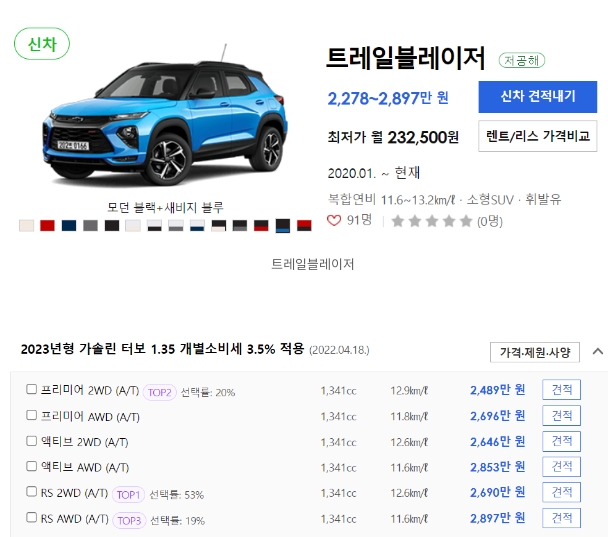Tick the 액티브 AWD (A/T) checkbox
This screenshot has height=537, width=608.
[x=31, y=466]
